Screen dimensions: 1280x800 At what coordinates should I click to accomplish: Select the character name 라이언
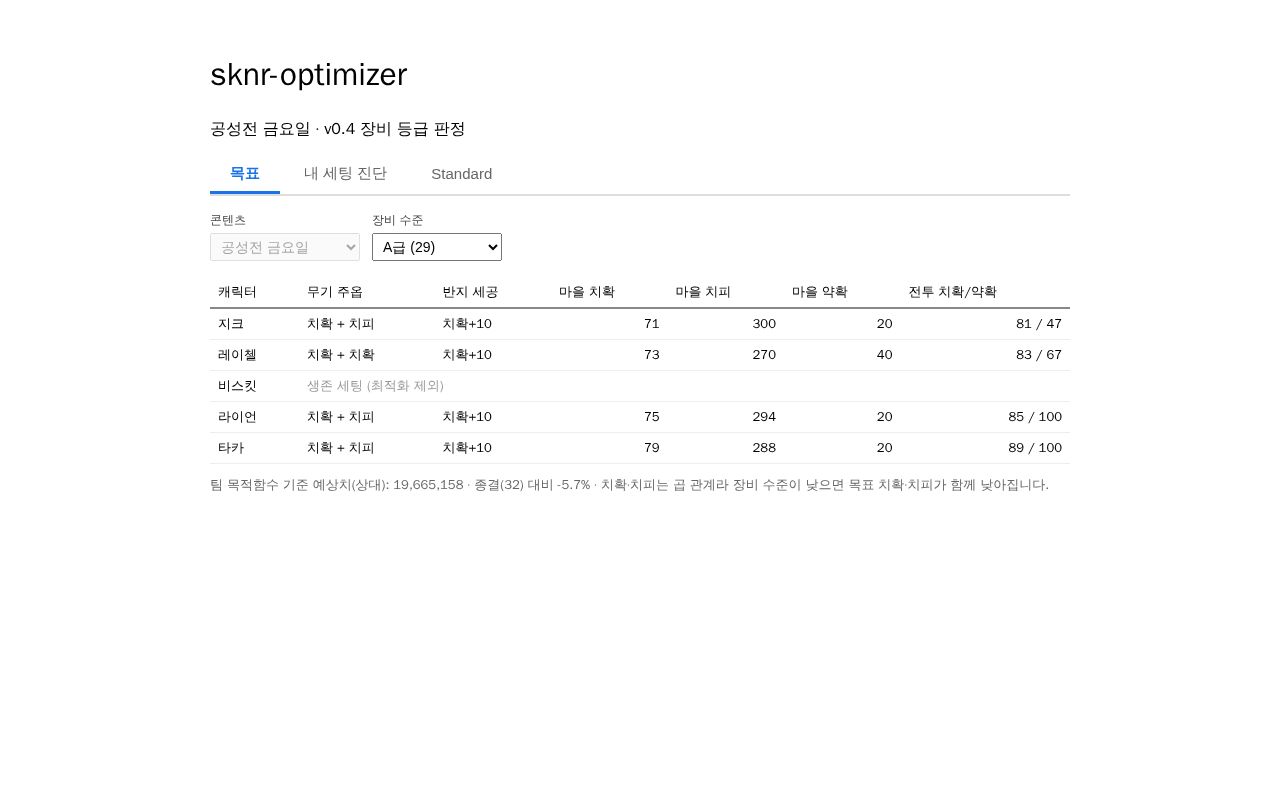coord(237,417)
